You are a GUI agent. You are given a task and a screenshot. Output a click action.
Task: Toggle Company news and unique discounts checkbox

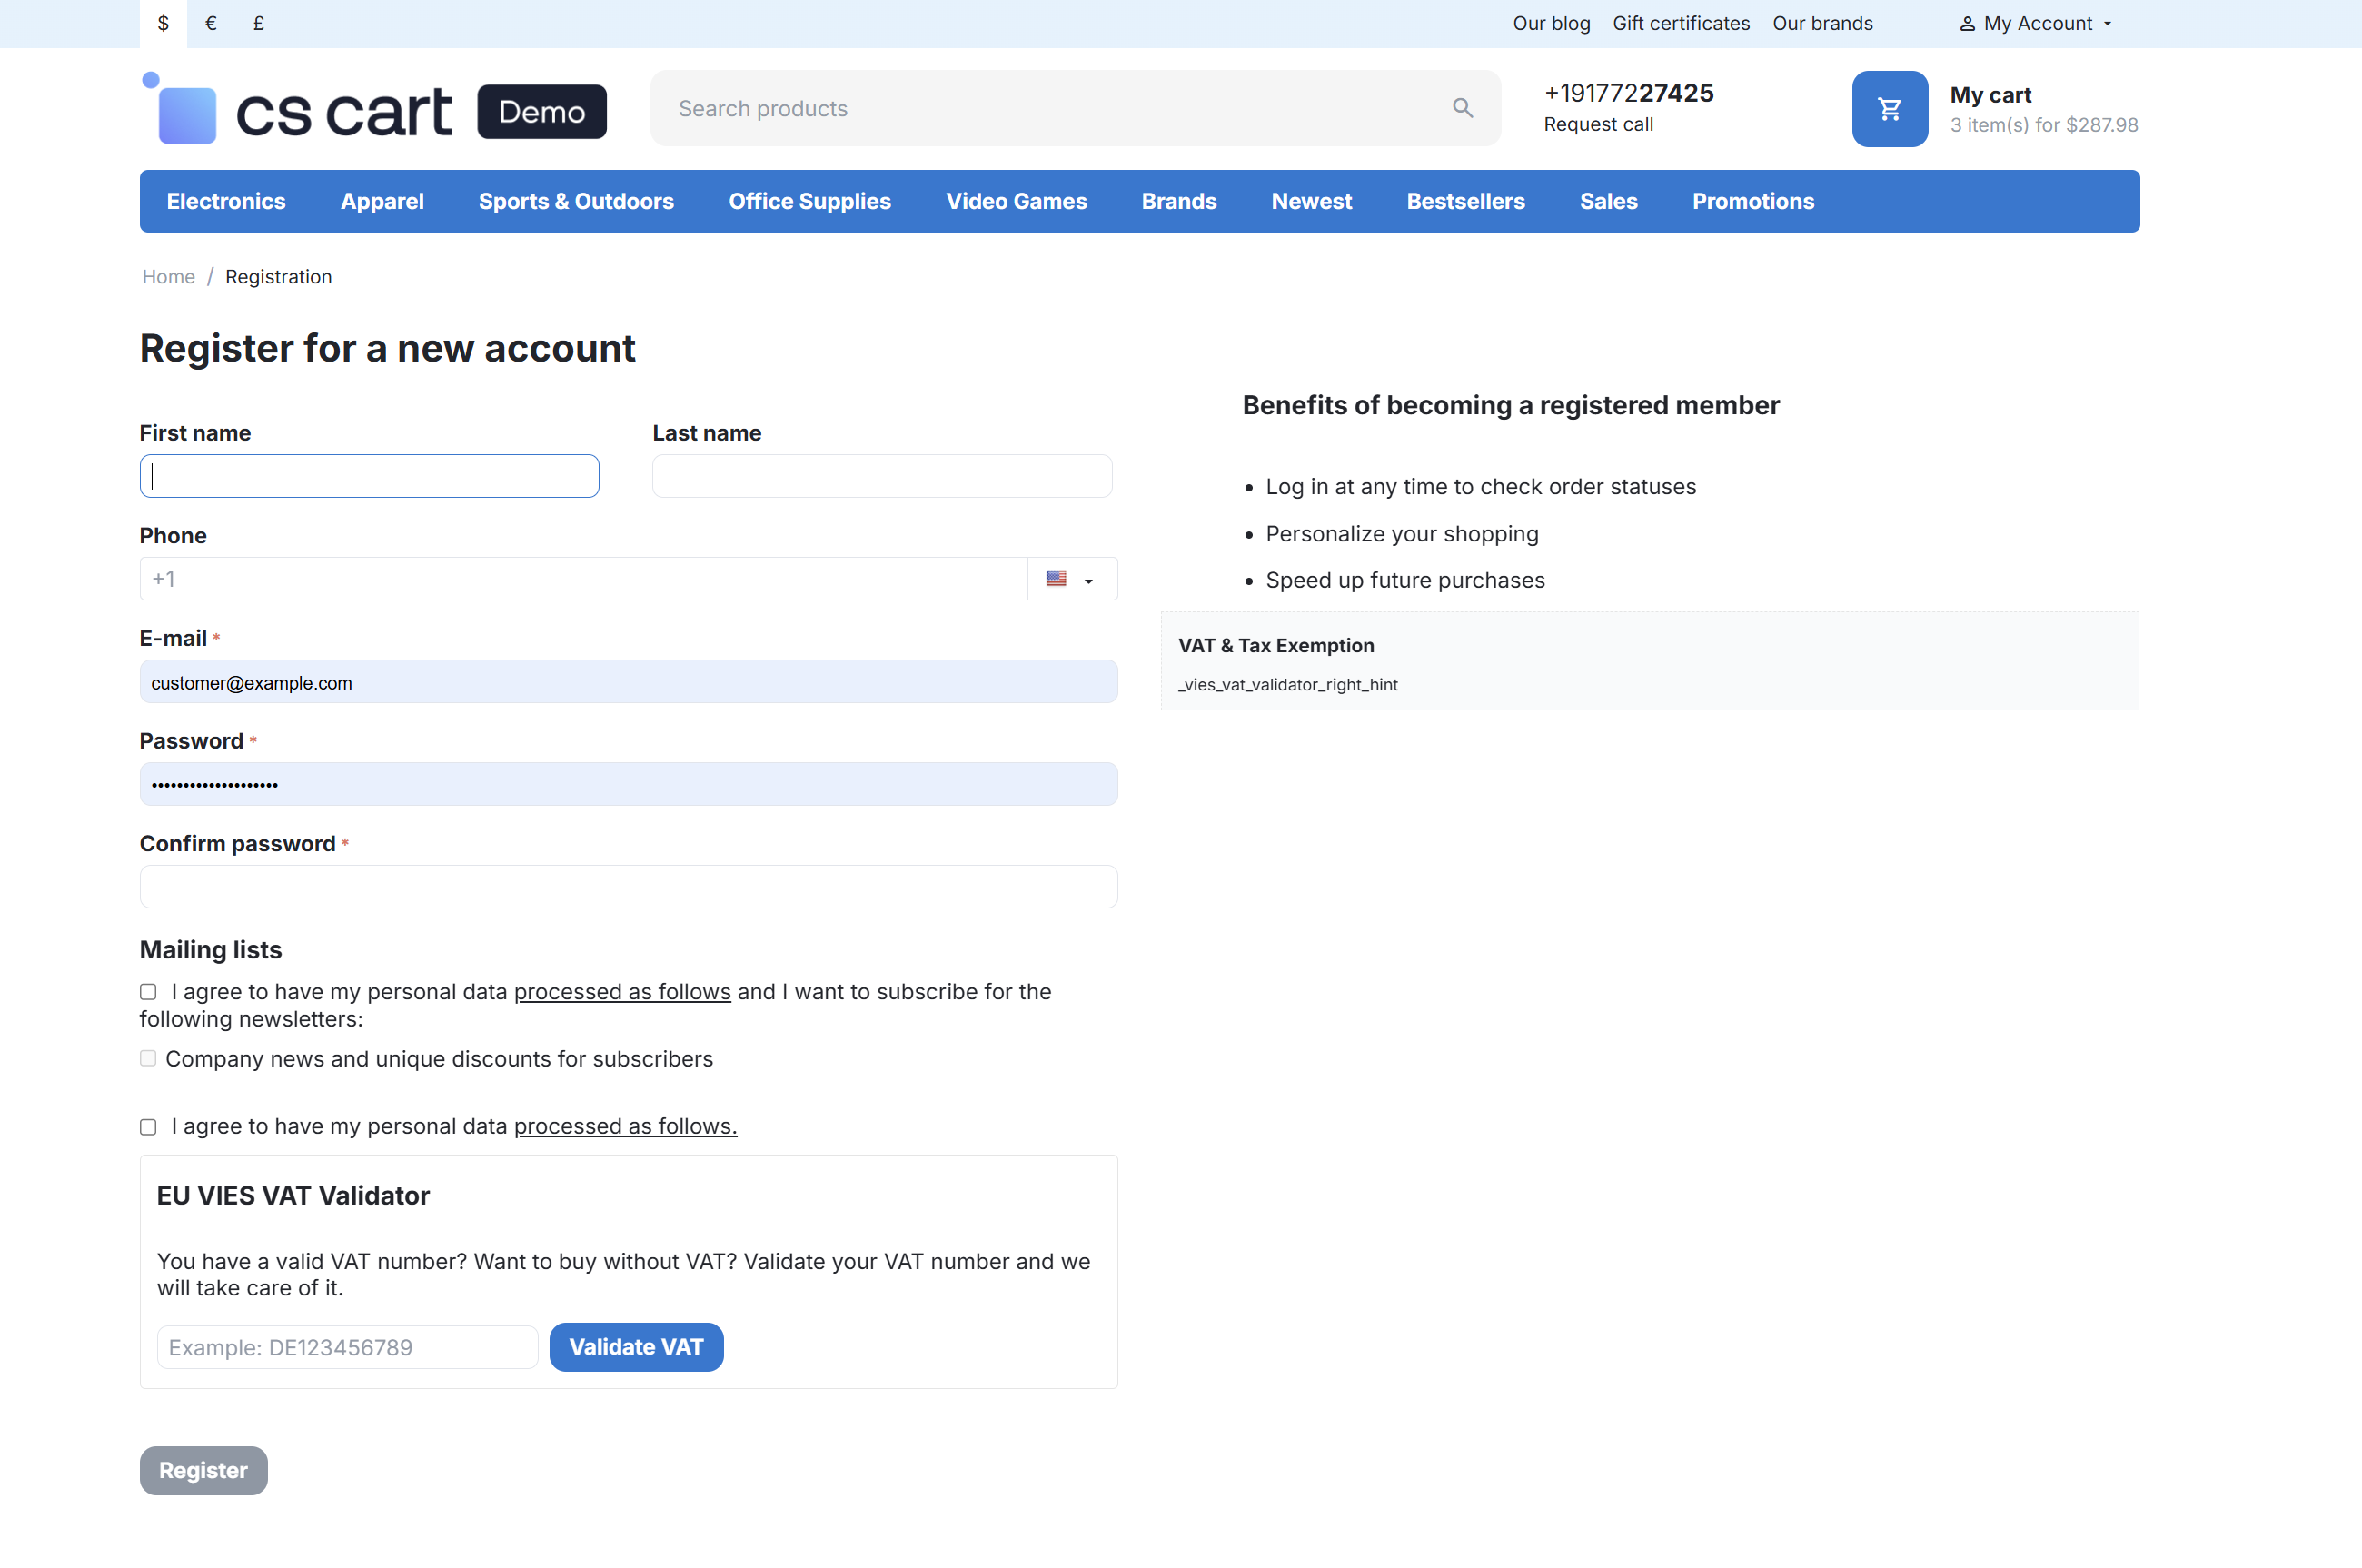click(148, 1058)
